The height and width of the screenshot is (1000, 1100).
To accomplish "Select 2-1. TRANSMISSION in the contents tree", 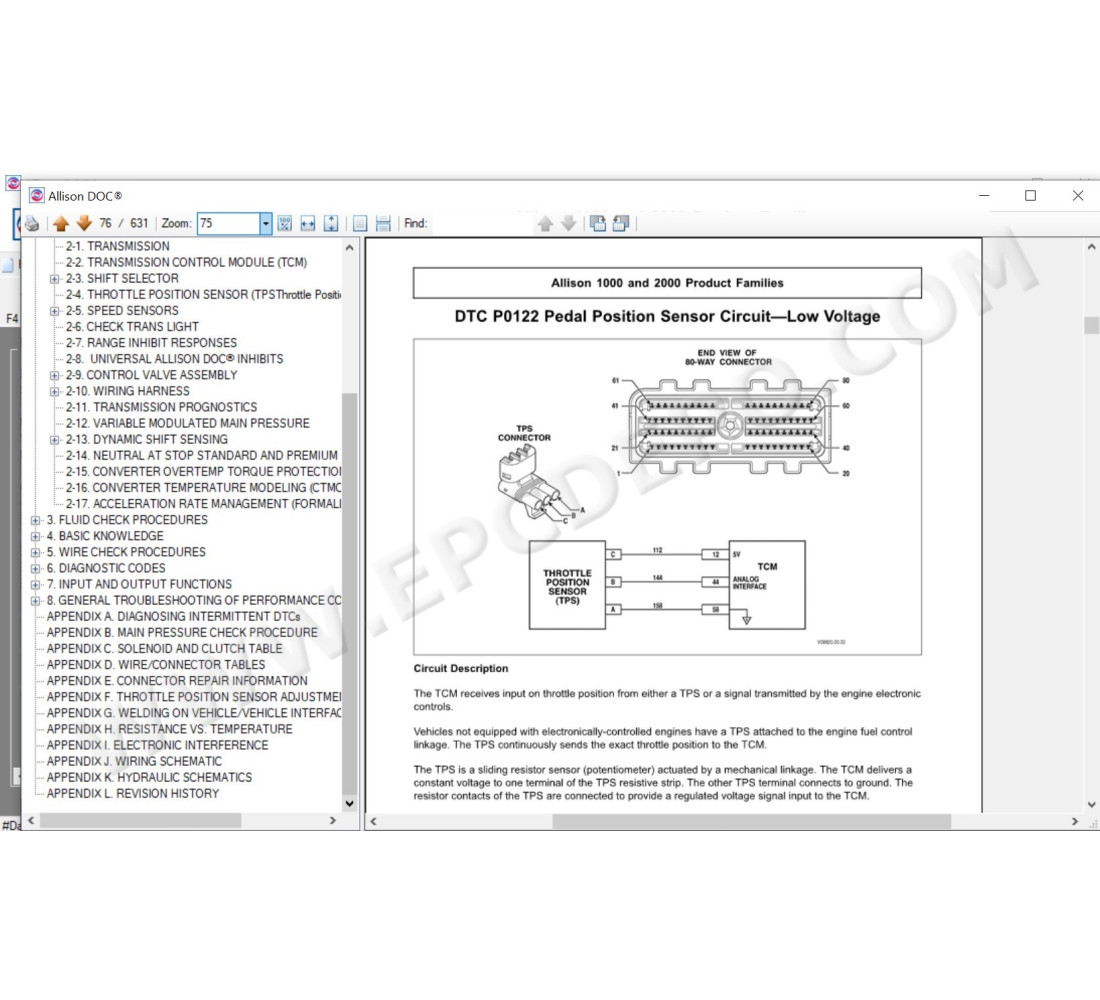I will pyautogui.click(x=118, y=246).
